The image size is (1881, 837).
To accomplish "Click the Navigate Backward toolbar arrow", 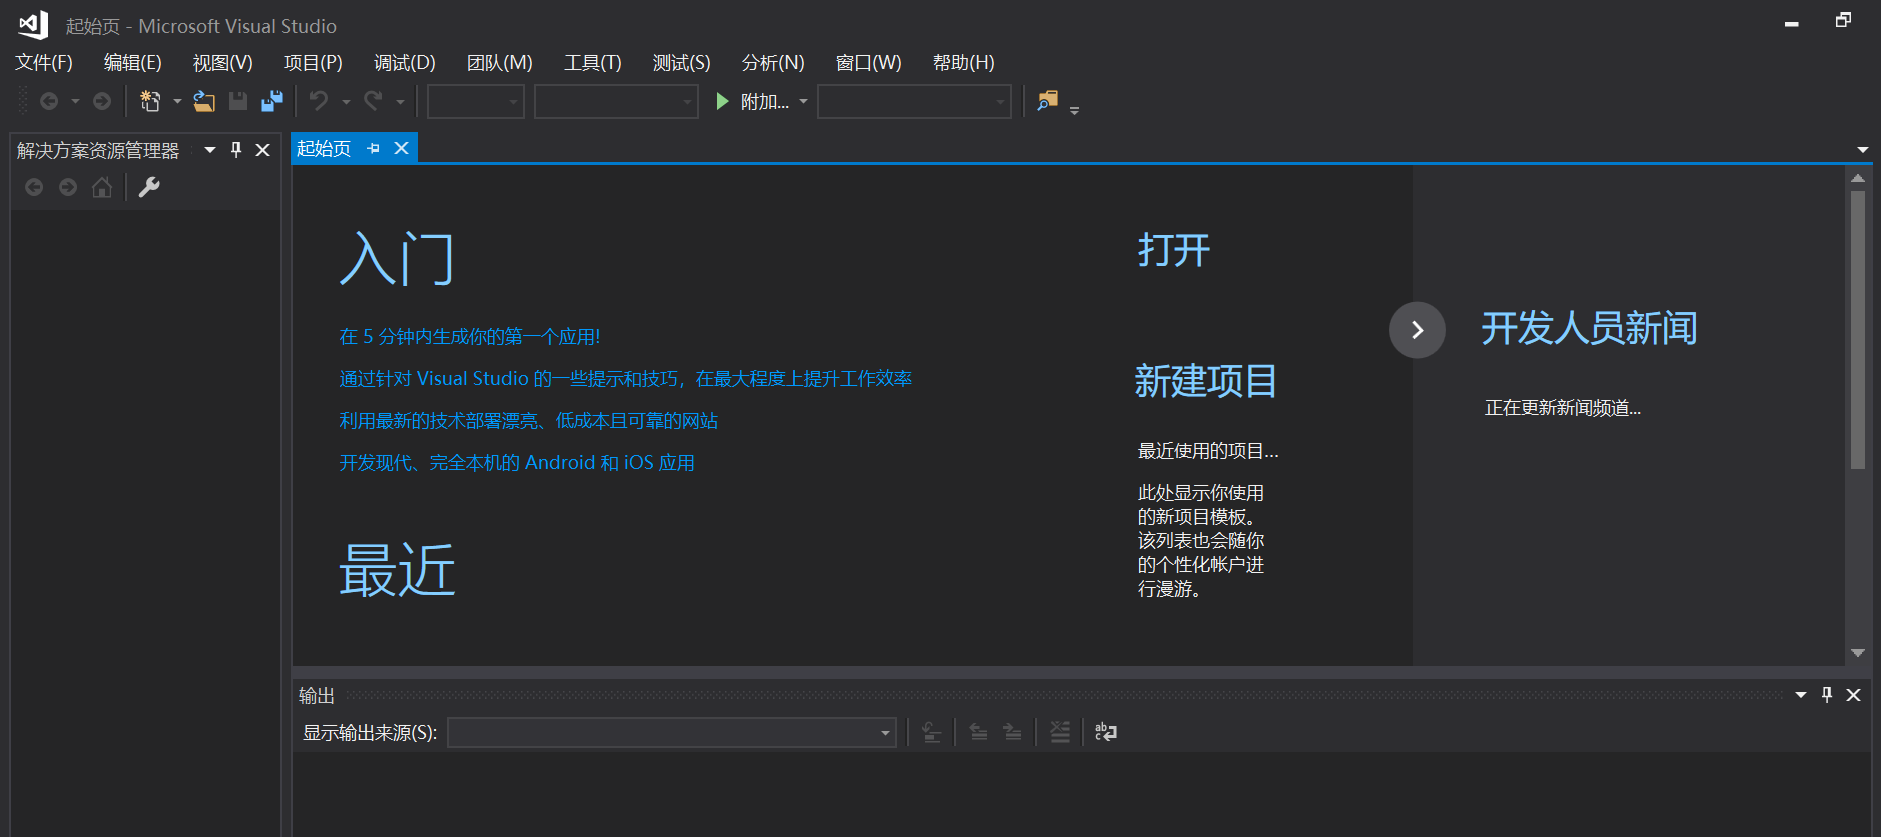I will point(48,101).
